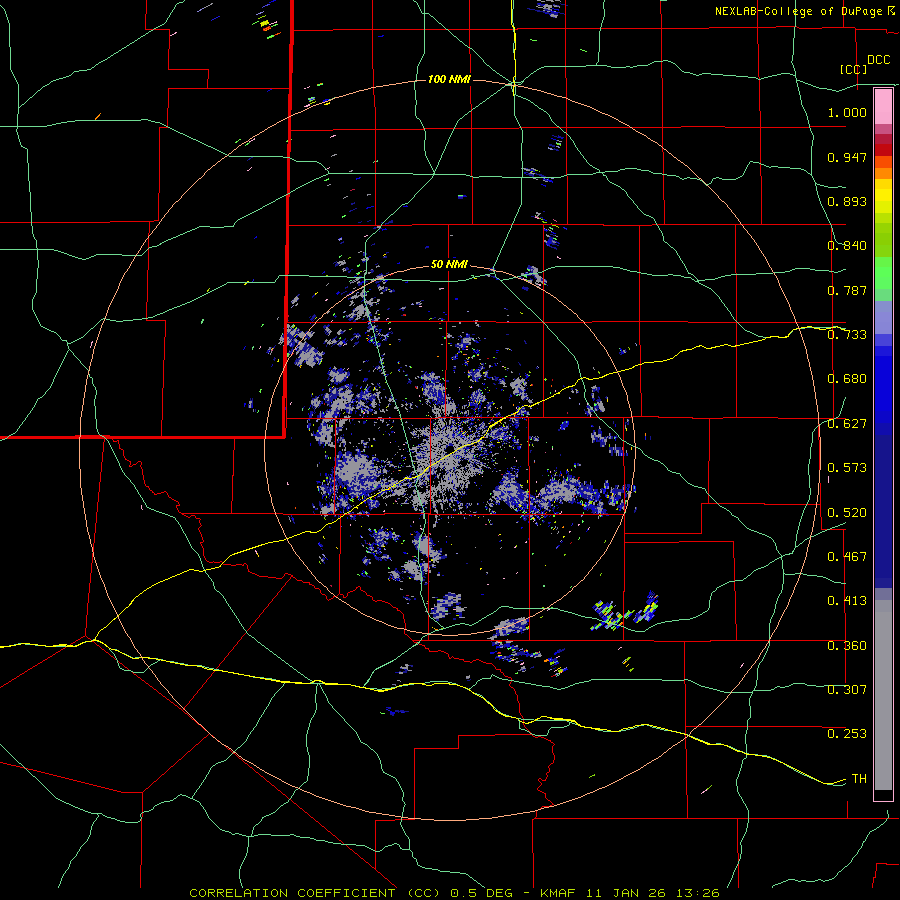Click the CORRELATION COEFFICIENT caption at the bottom
900x900 pixels.
[455, 893]
